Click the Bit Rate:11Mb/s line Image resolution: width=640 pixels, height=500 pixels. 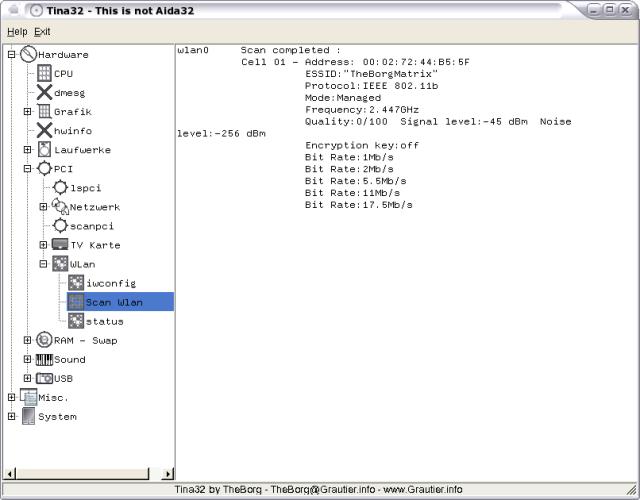click(x=352, y=193)
